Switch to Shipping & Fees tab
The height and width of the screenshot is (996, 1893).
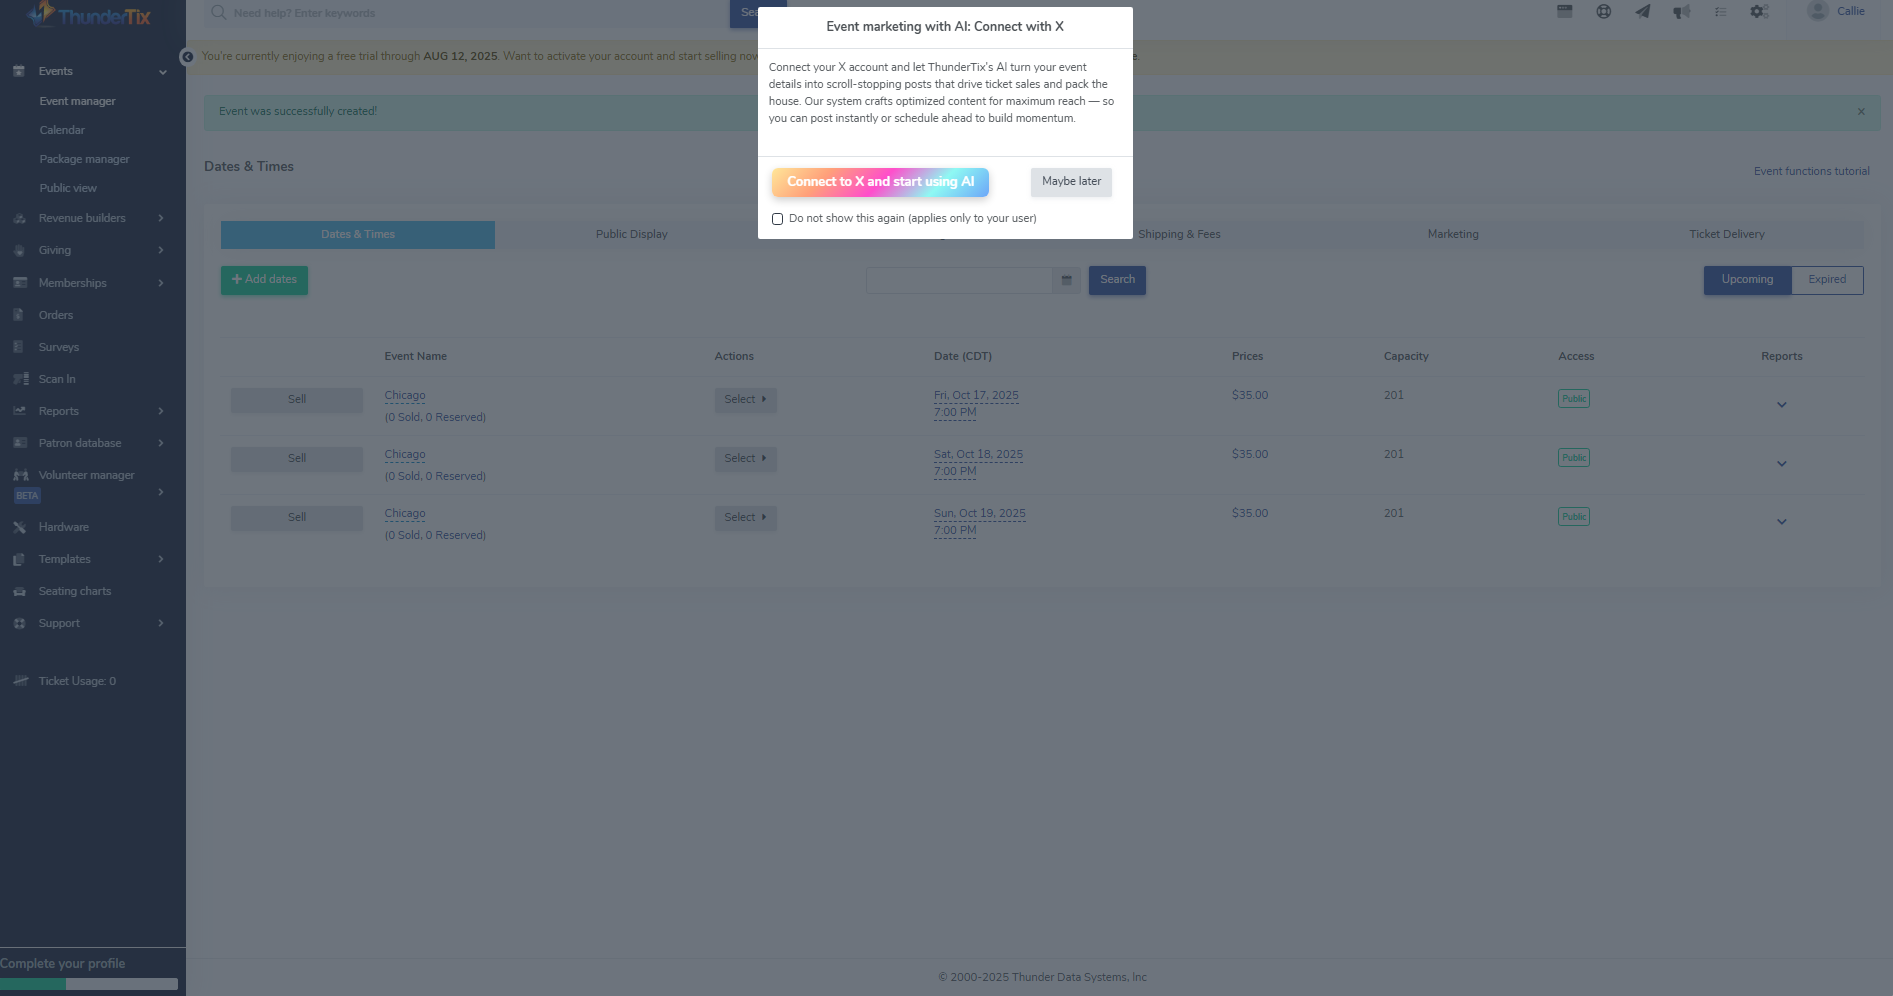coord(1179,235)
